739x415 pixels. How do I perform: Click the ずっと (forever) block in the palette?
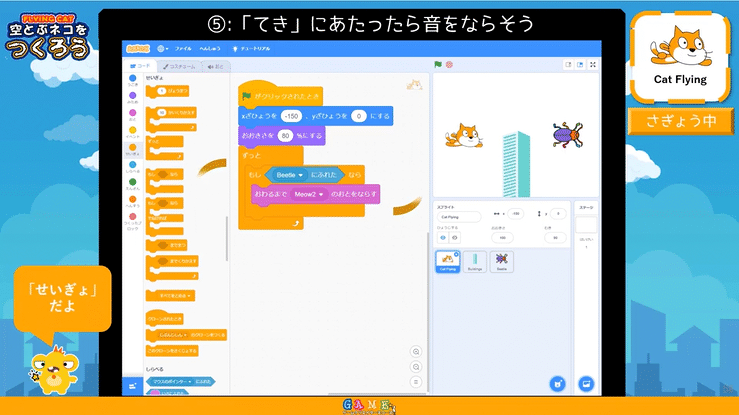click(164, 148)
